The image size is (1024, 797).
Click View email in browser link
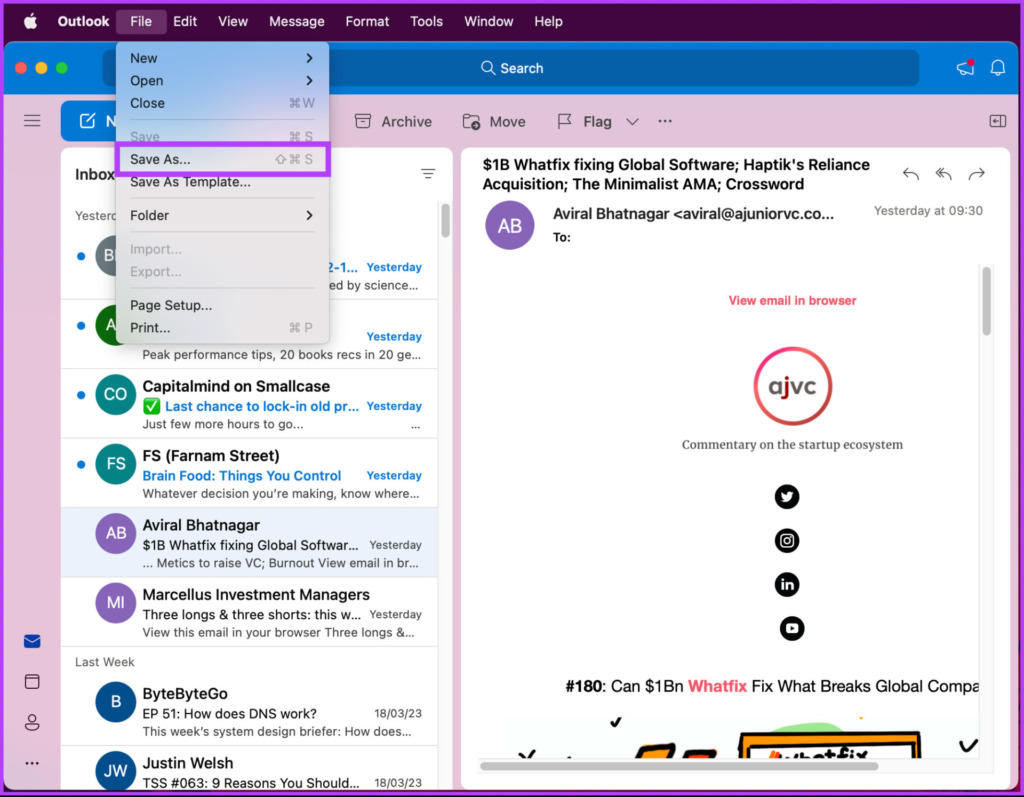[792, 301]
